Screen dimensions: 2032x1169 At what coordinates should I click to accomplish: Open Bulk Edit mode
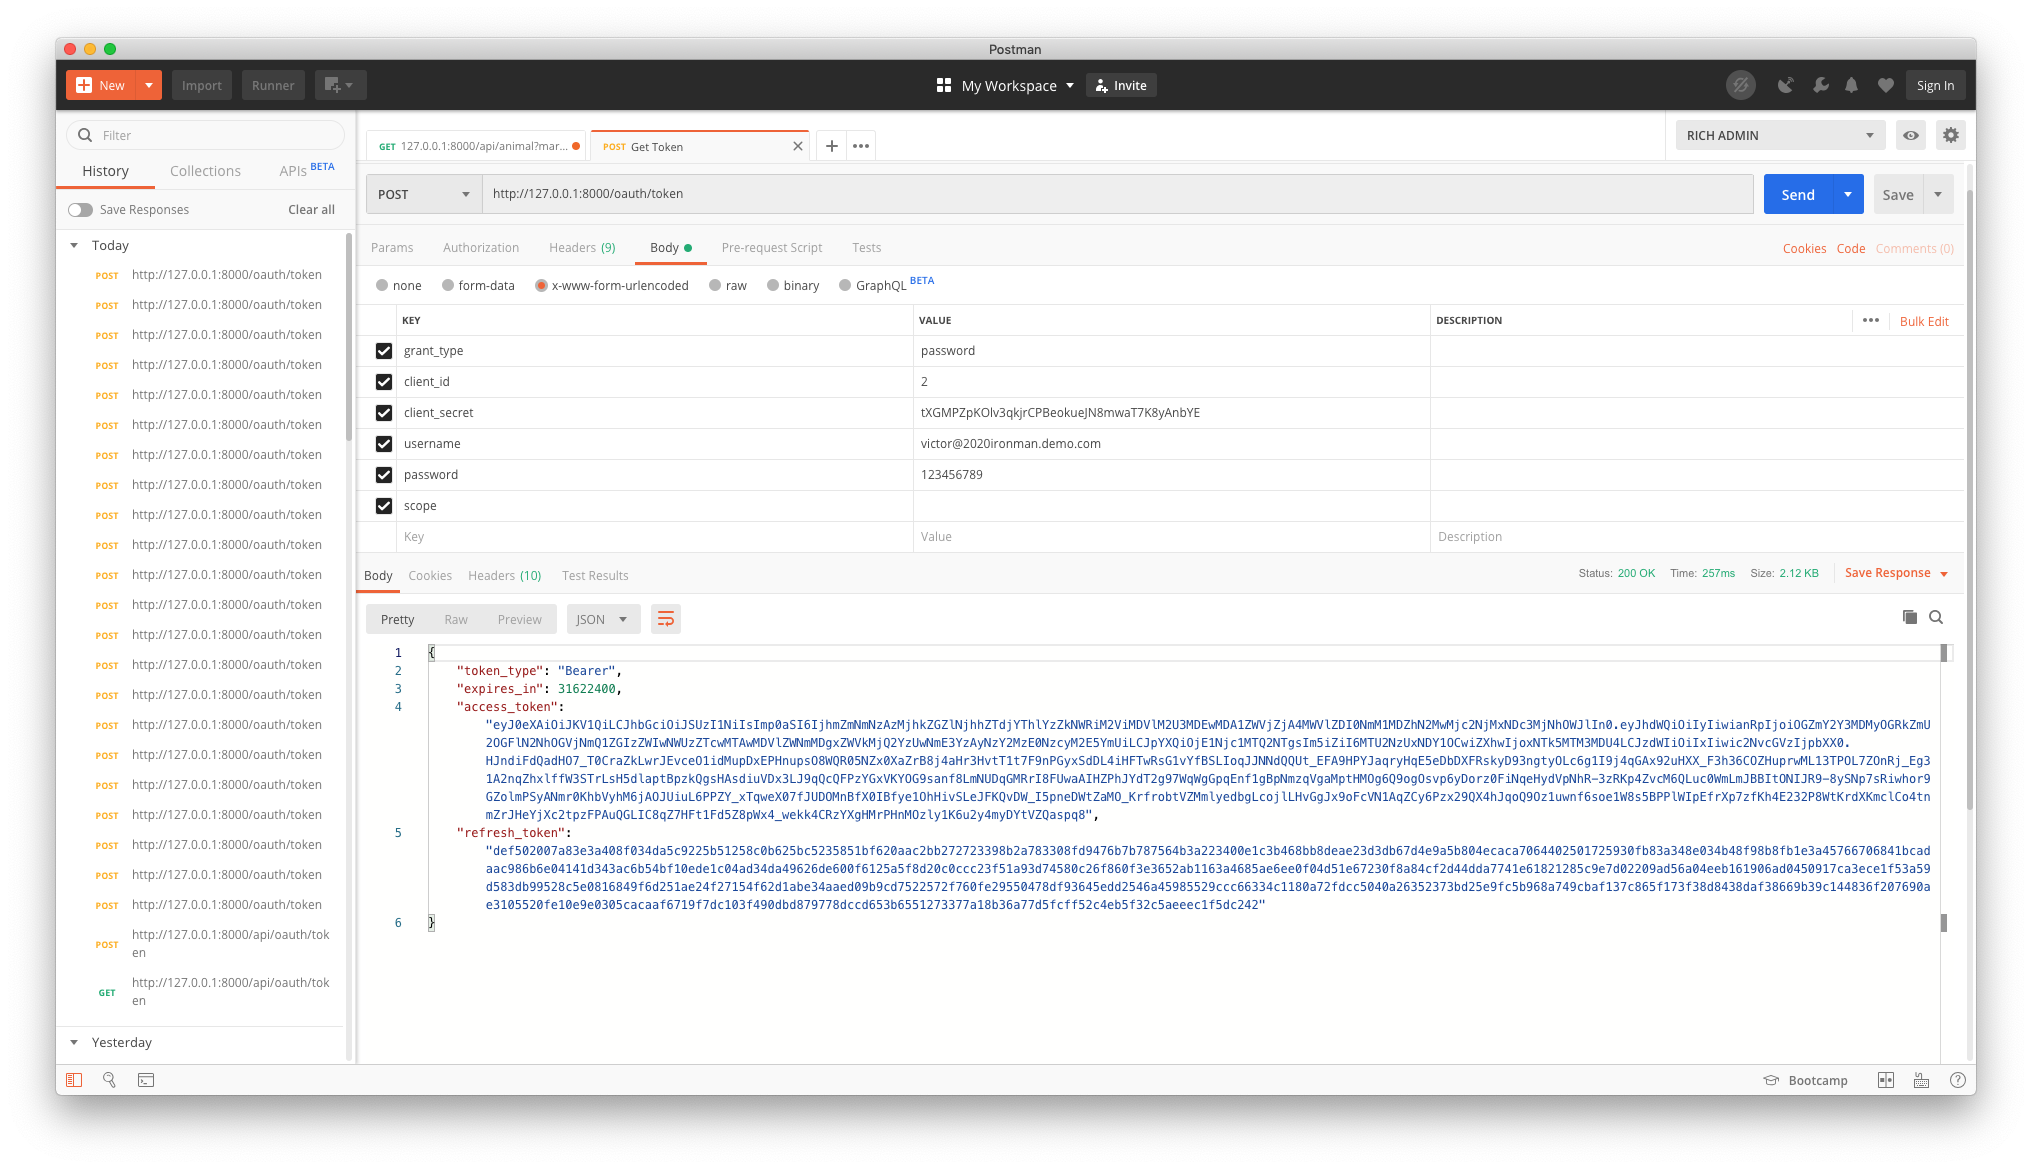pyautogui.click(x=1924, y=321)
